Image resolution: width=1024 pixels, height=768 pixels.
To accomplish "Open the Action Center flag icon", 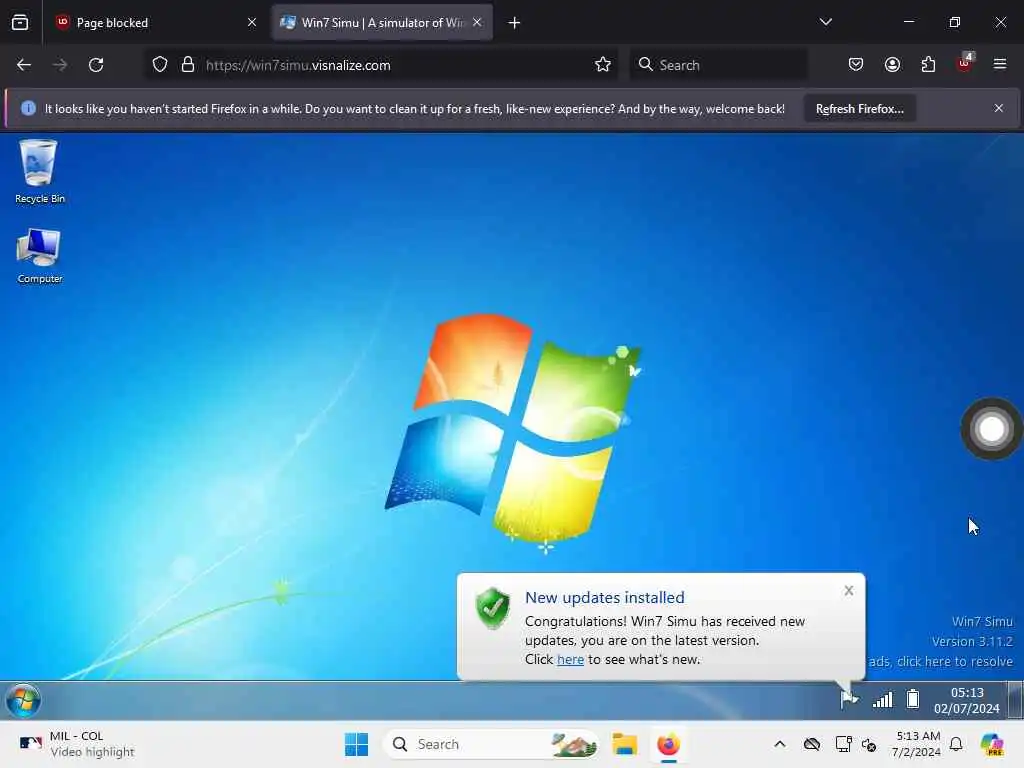I will coord(848,699).
